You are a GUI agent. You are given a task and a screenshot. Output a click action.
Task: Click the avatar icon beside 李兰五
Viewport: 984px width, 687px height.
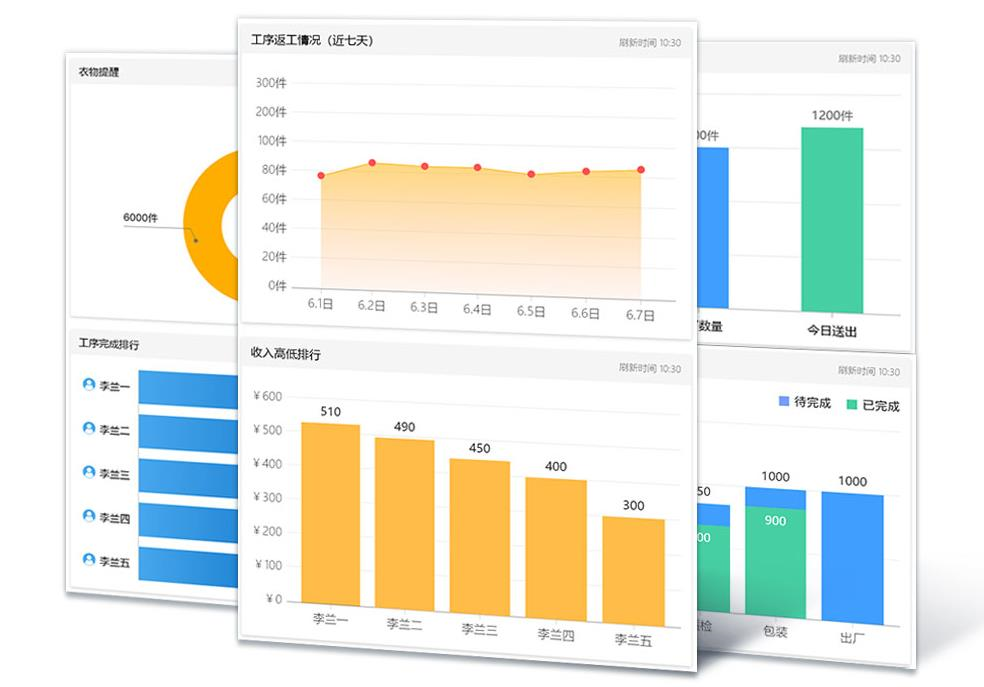tap(89, 560)
